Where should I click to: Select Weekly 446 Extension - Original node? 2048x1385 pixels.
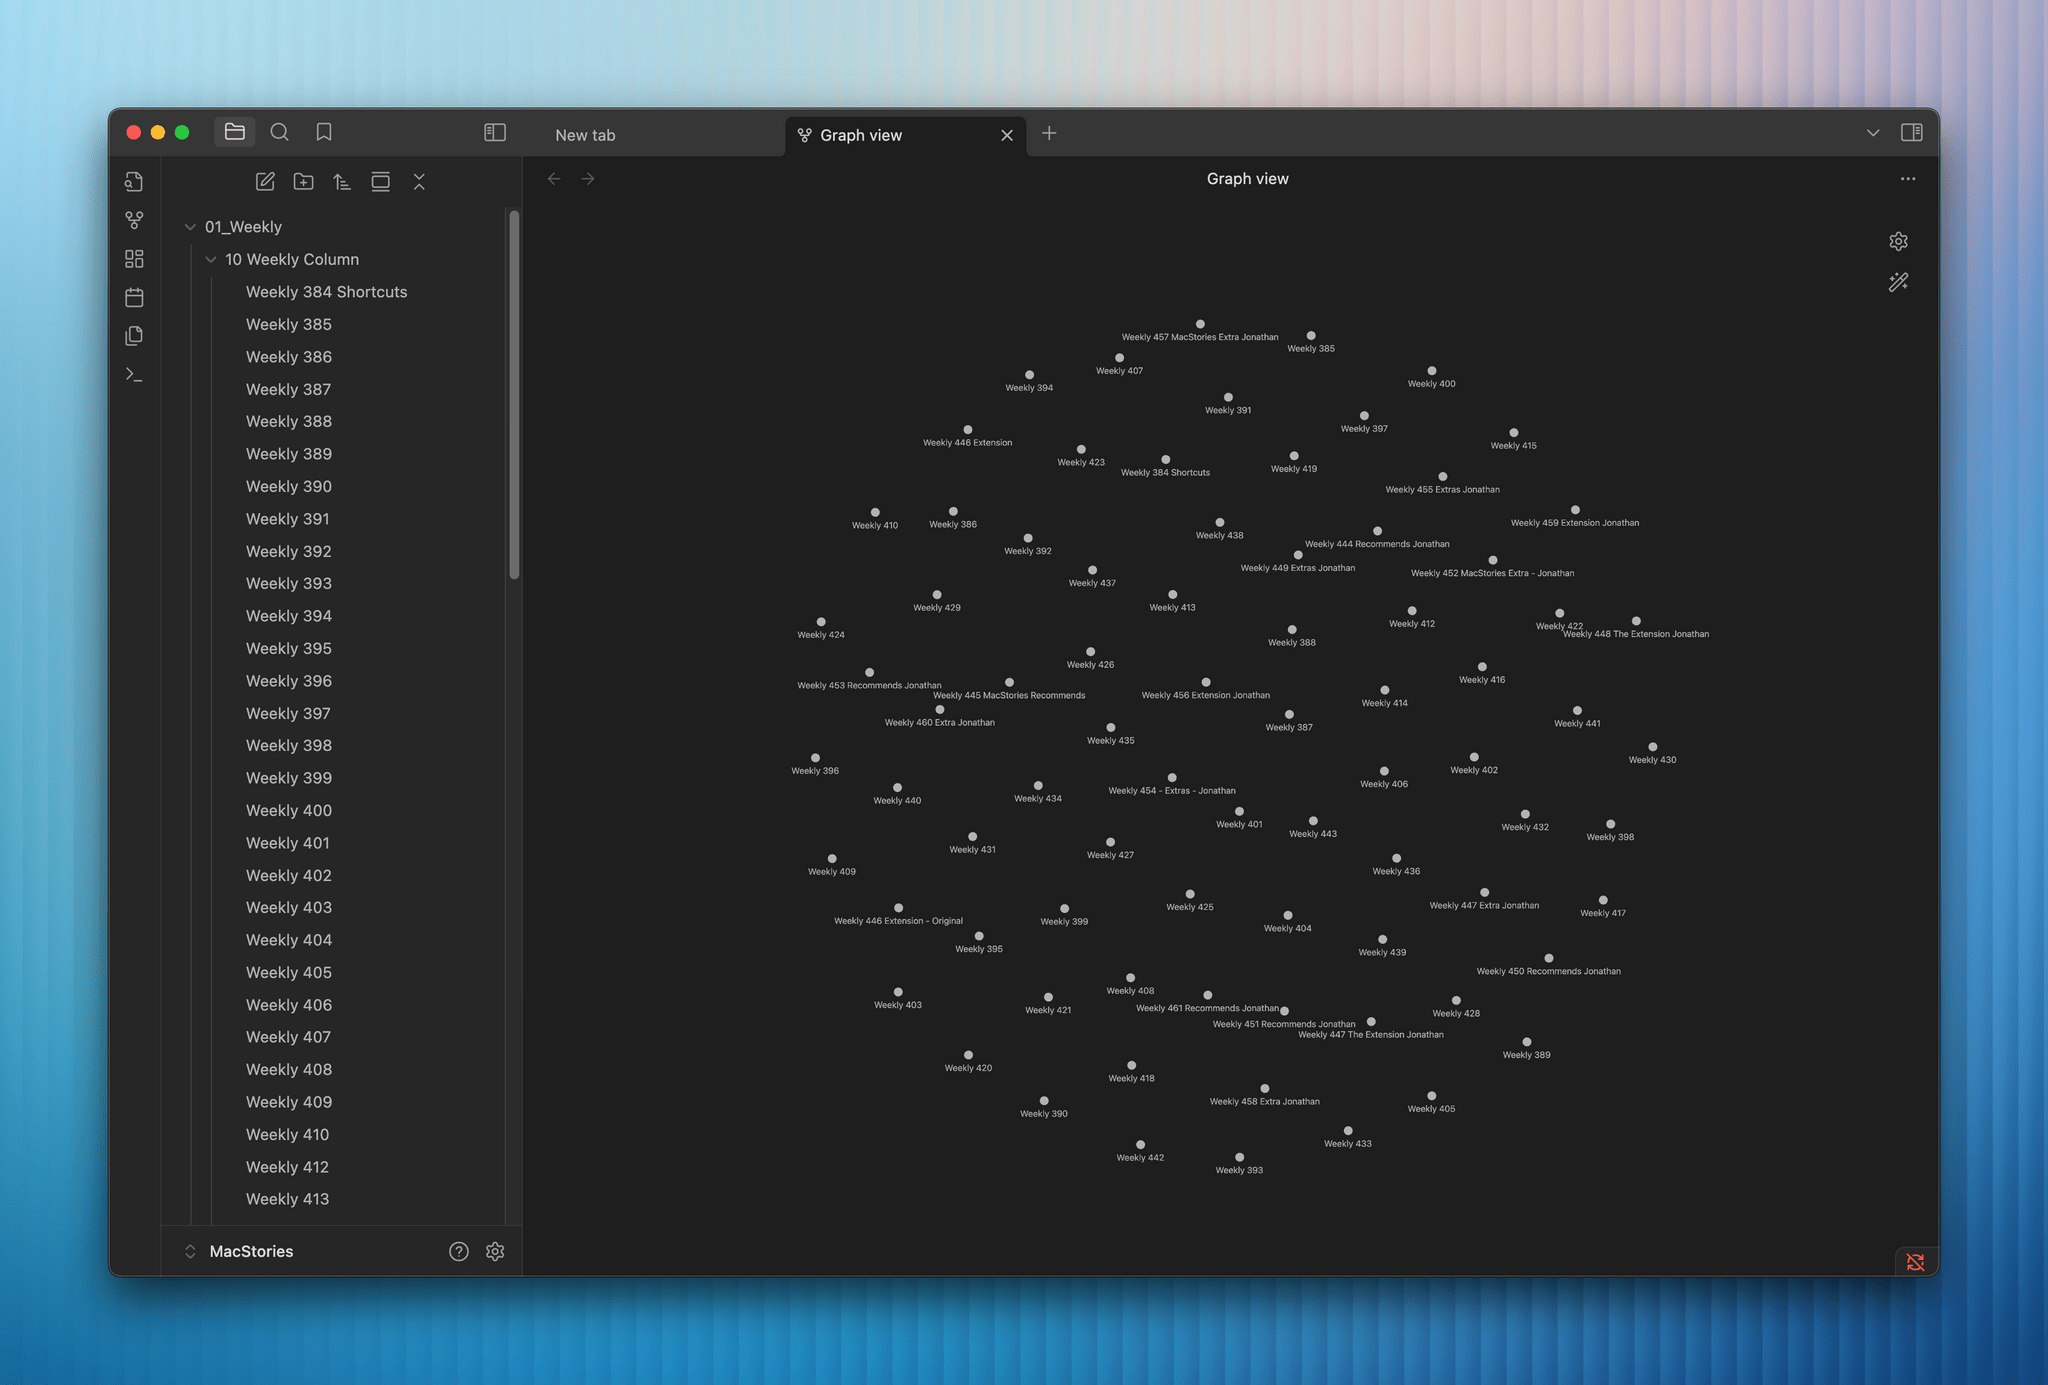click(x=898, y=908)
